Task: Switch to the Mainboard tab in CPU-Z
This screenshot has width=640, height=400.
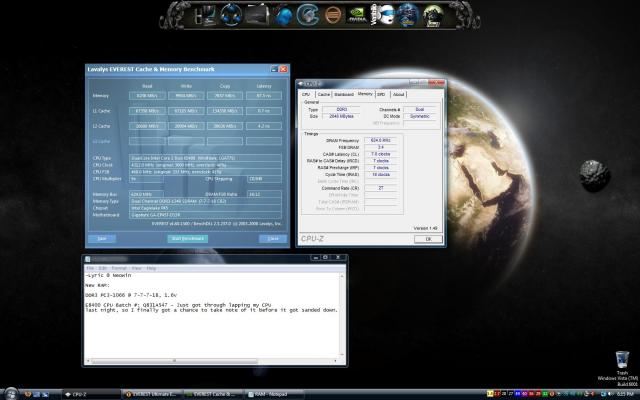Action: click(344, 94)
